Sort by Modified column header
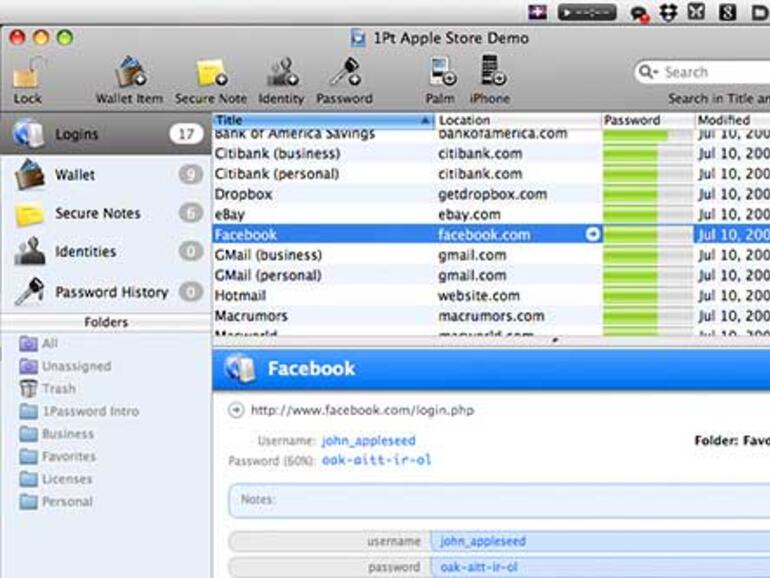This screenshot has width=770, height=578. coord(733,120)
